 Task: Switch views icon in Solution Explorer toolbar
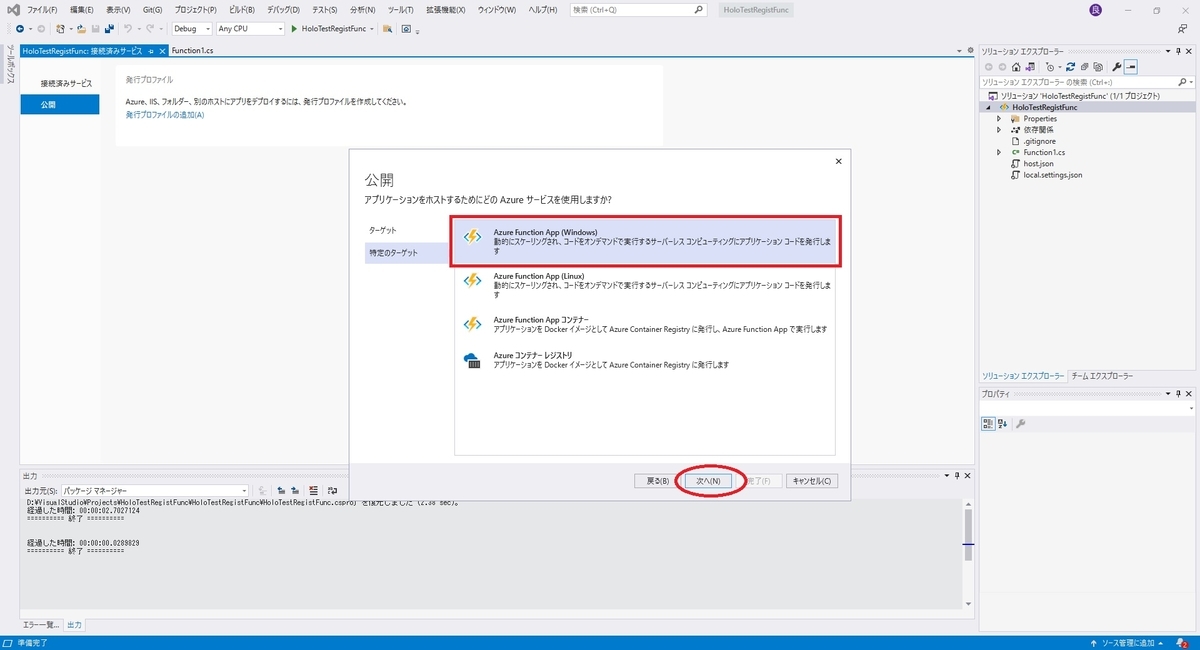coord(1030,67)
